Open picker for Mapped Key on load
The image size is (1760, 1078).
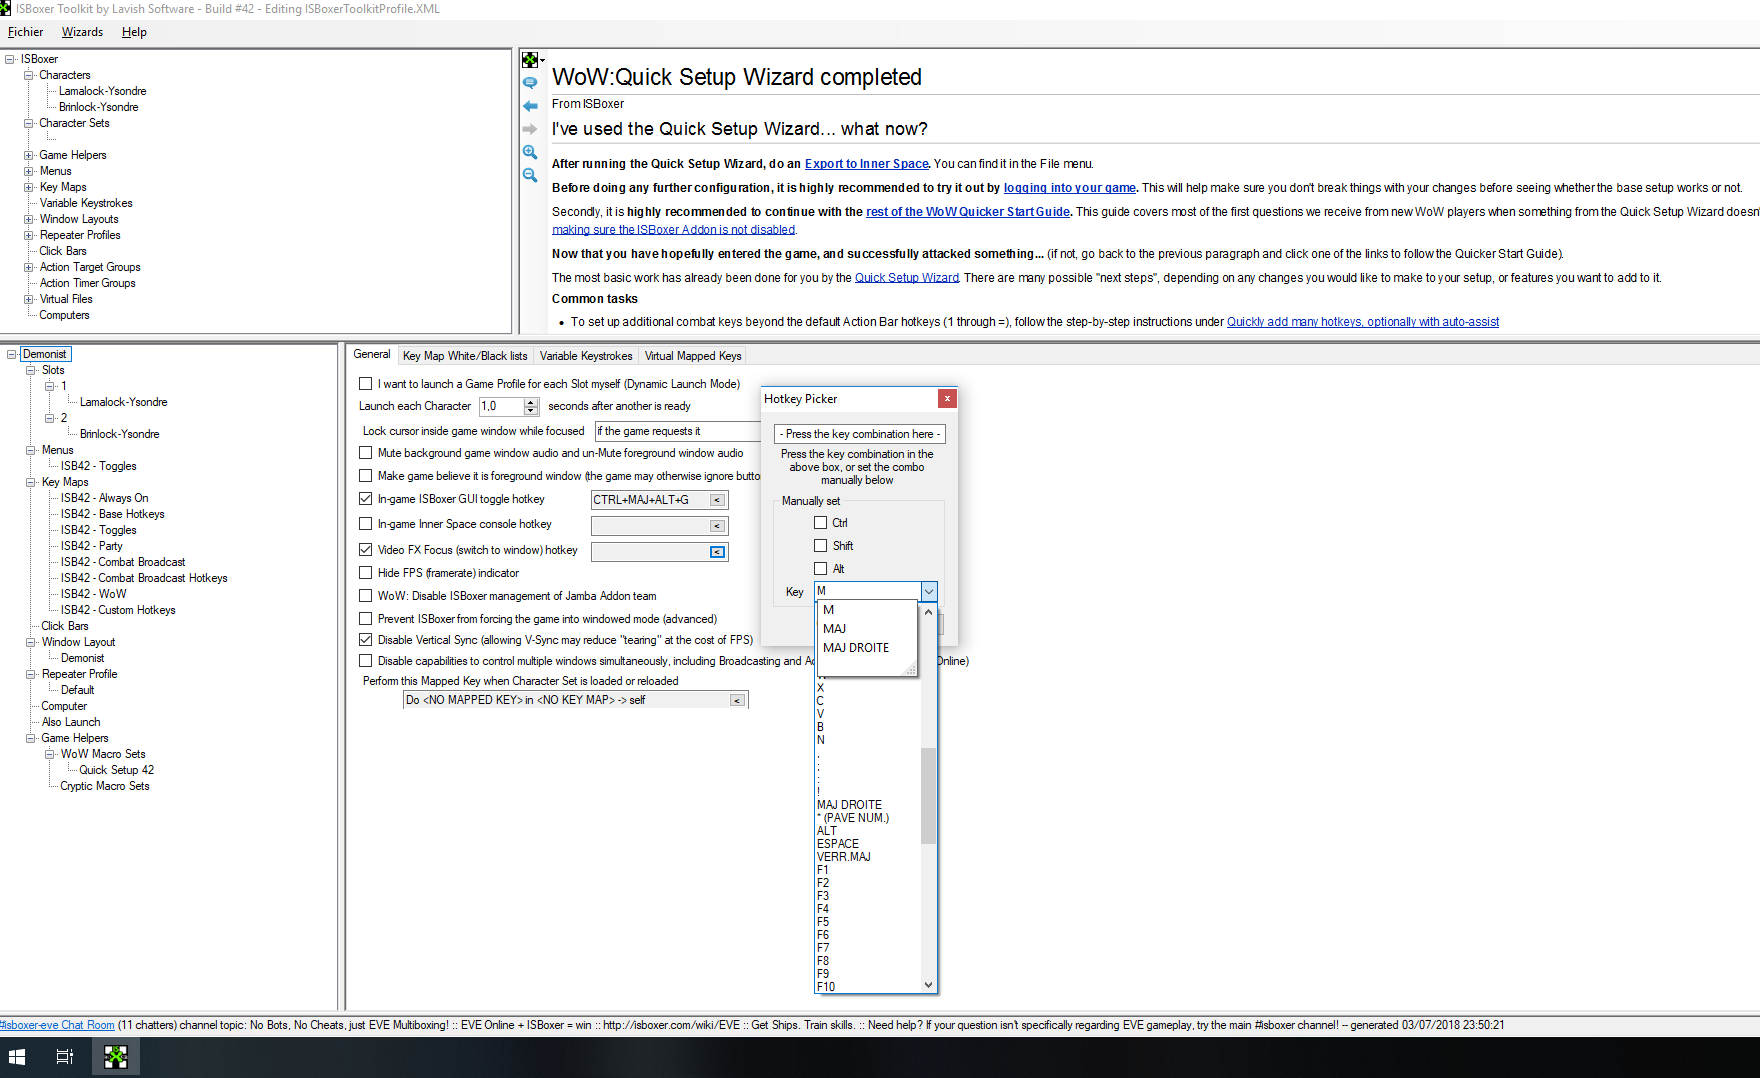[x=737, y=700]
